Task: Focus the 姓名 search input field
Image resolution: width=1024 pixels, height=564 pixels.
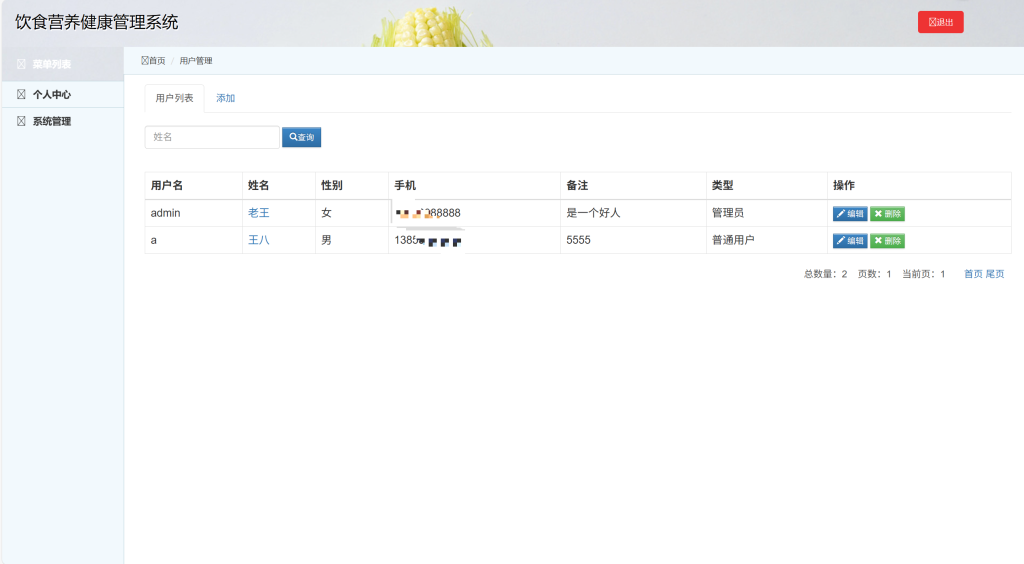Action: (212, 137)
